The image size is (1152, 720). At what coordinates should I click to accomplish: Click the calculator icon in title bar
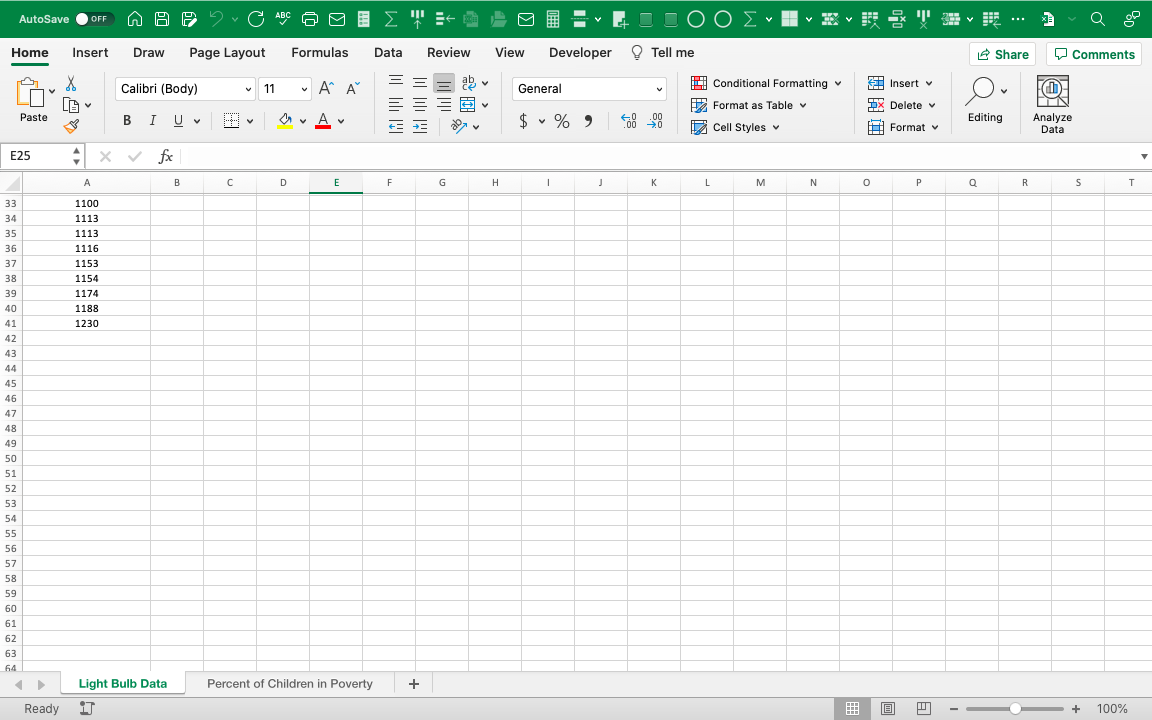tap(552, 19)
